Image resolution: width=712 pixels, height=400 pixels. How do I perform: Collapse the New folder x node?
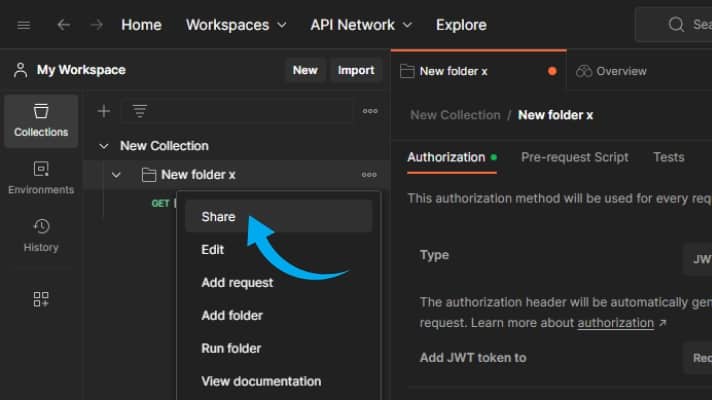(116, 175)
